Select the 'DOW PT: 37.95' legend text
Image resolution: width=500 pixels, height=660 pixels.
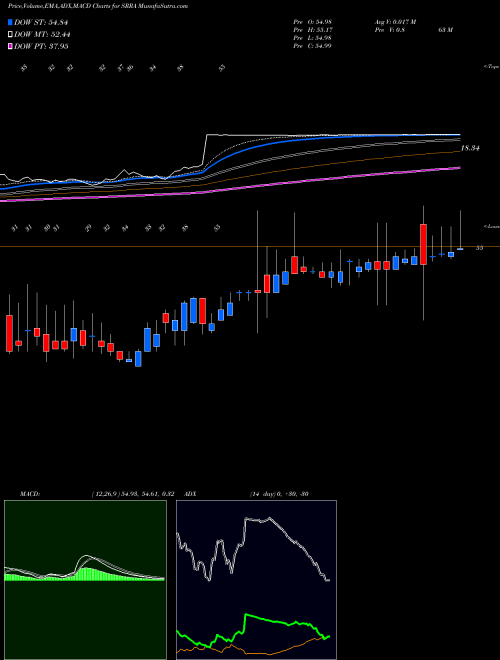(41, 46)
